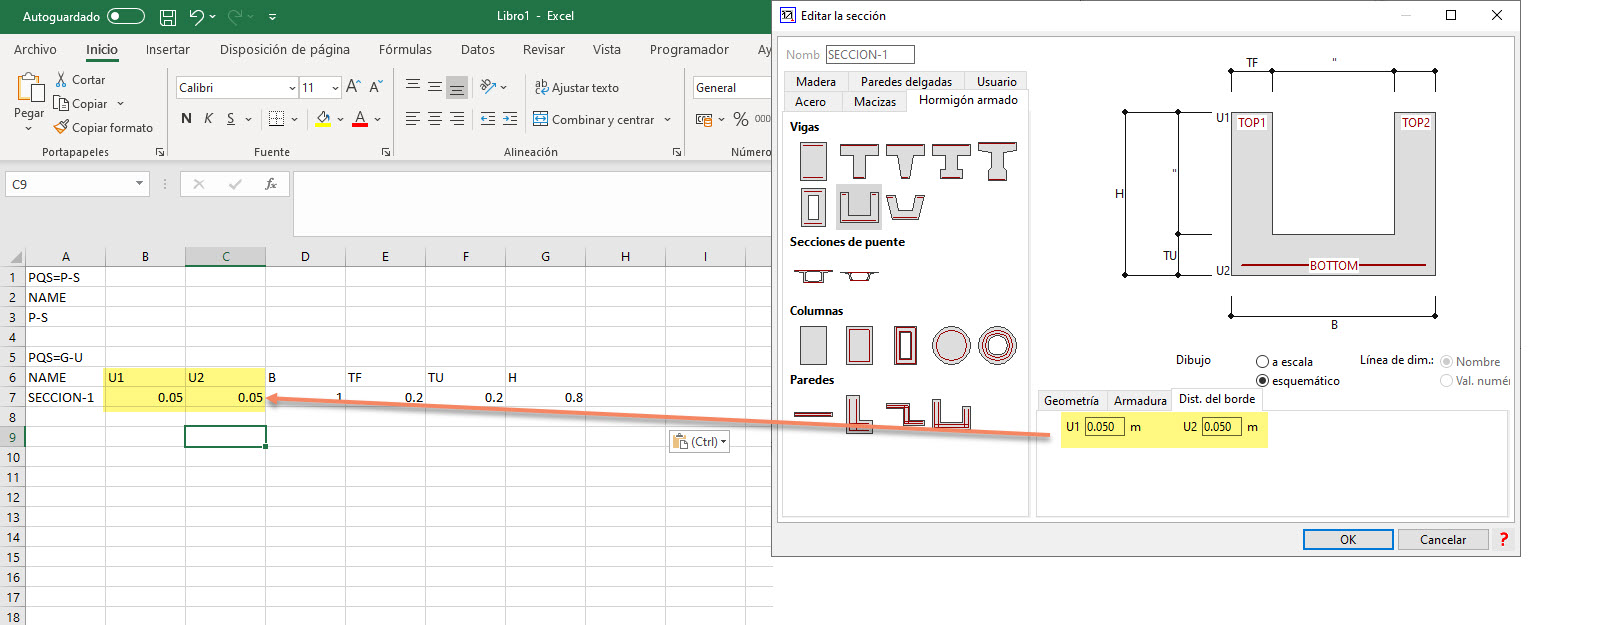Select the hollow box beam section under Vigas

pos(813,207)
